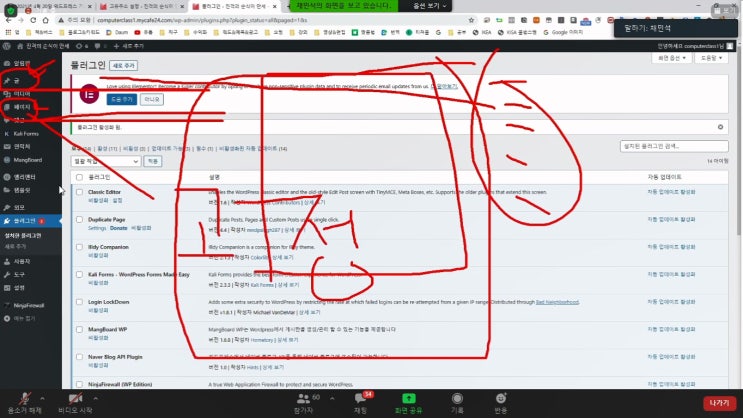Unmute the Zoom microphone
Image resolution: width=743 pixels, height=418 pixels.
25,403
